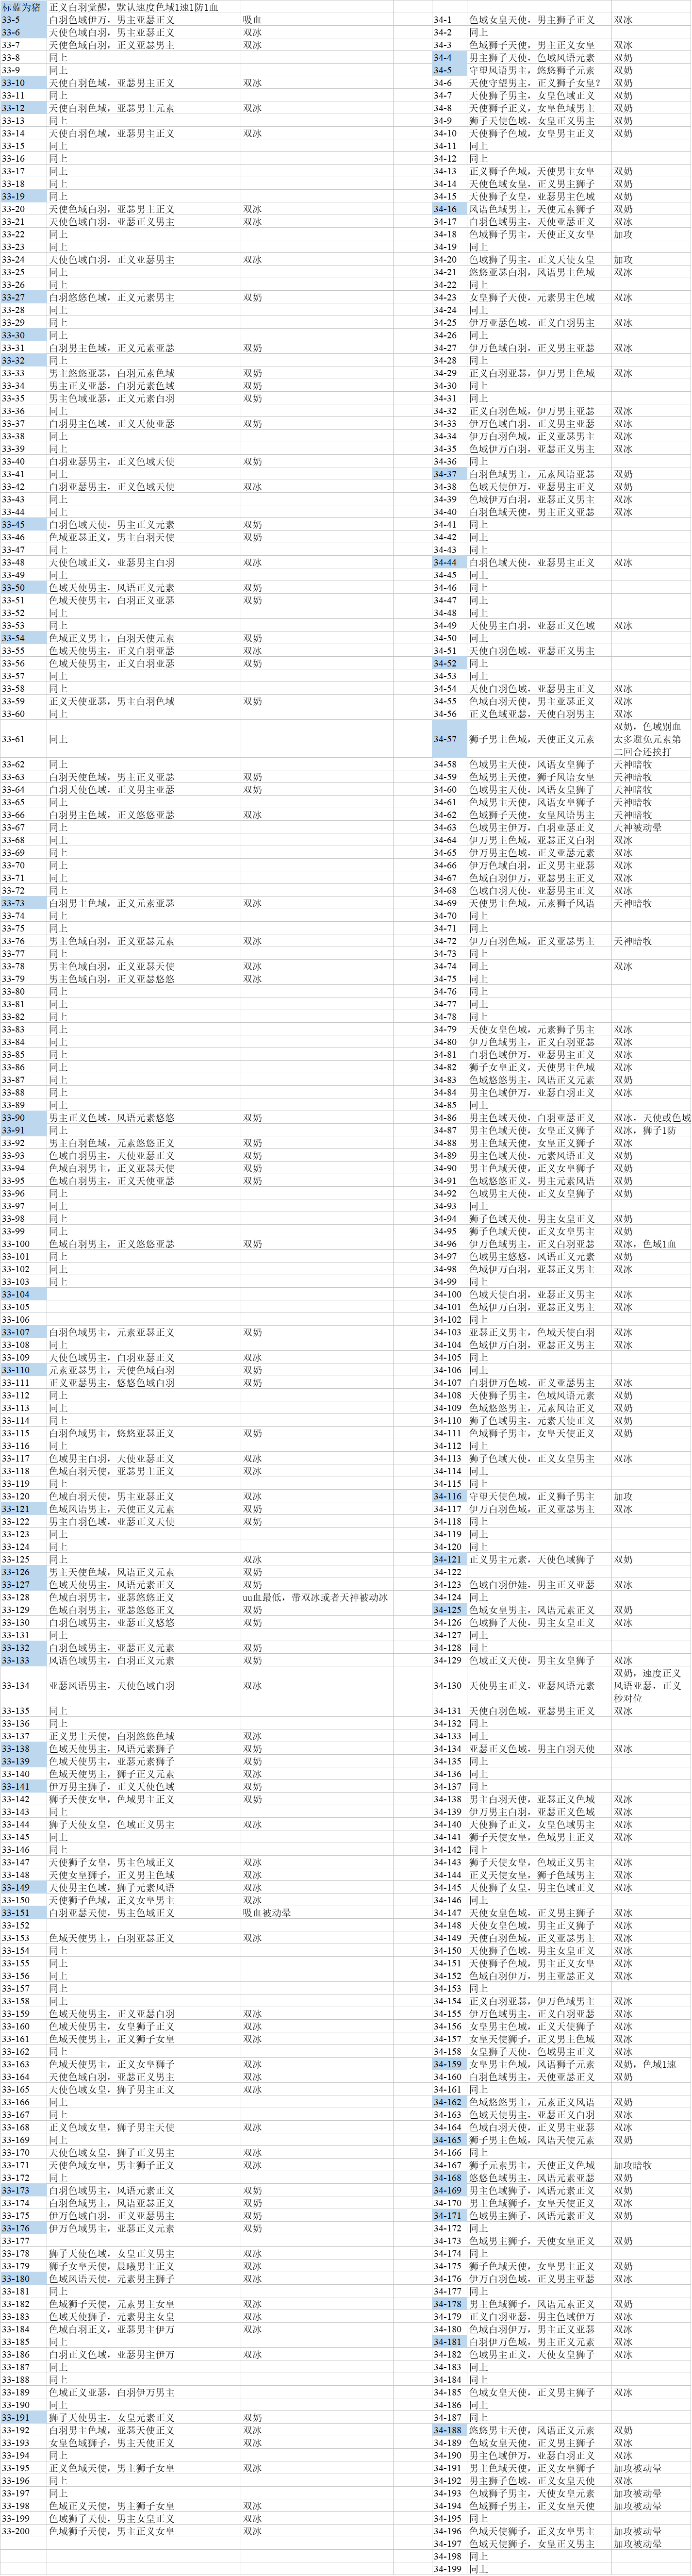692x2576 pixels.
Task: Click the highlighted label 33-45
Action: click(x=23, y=524)
